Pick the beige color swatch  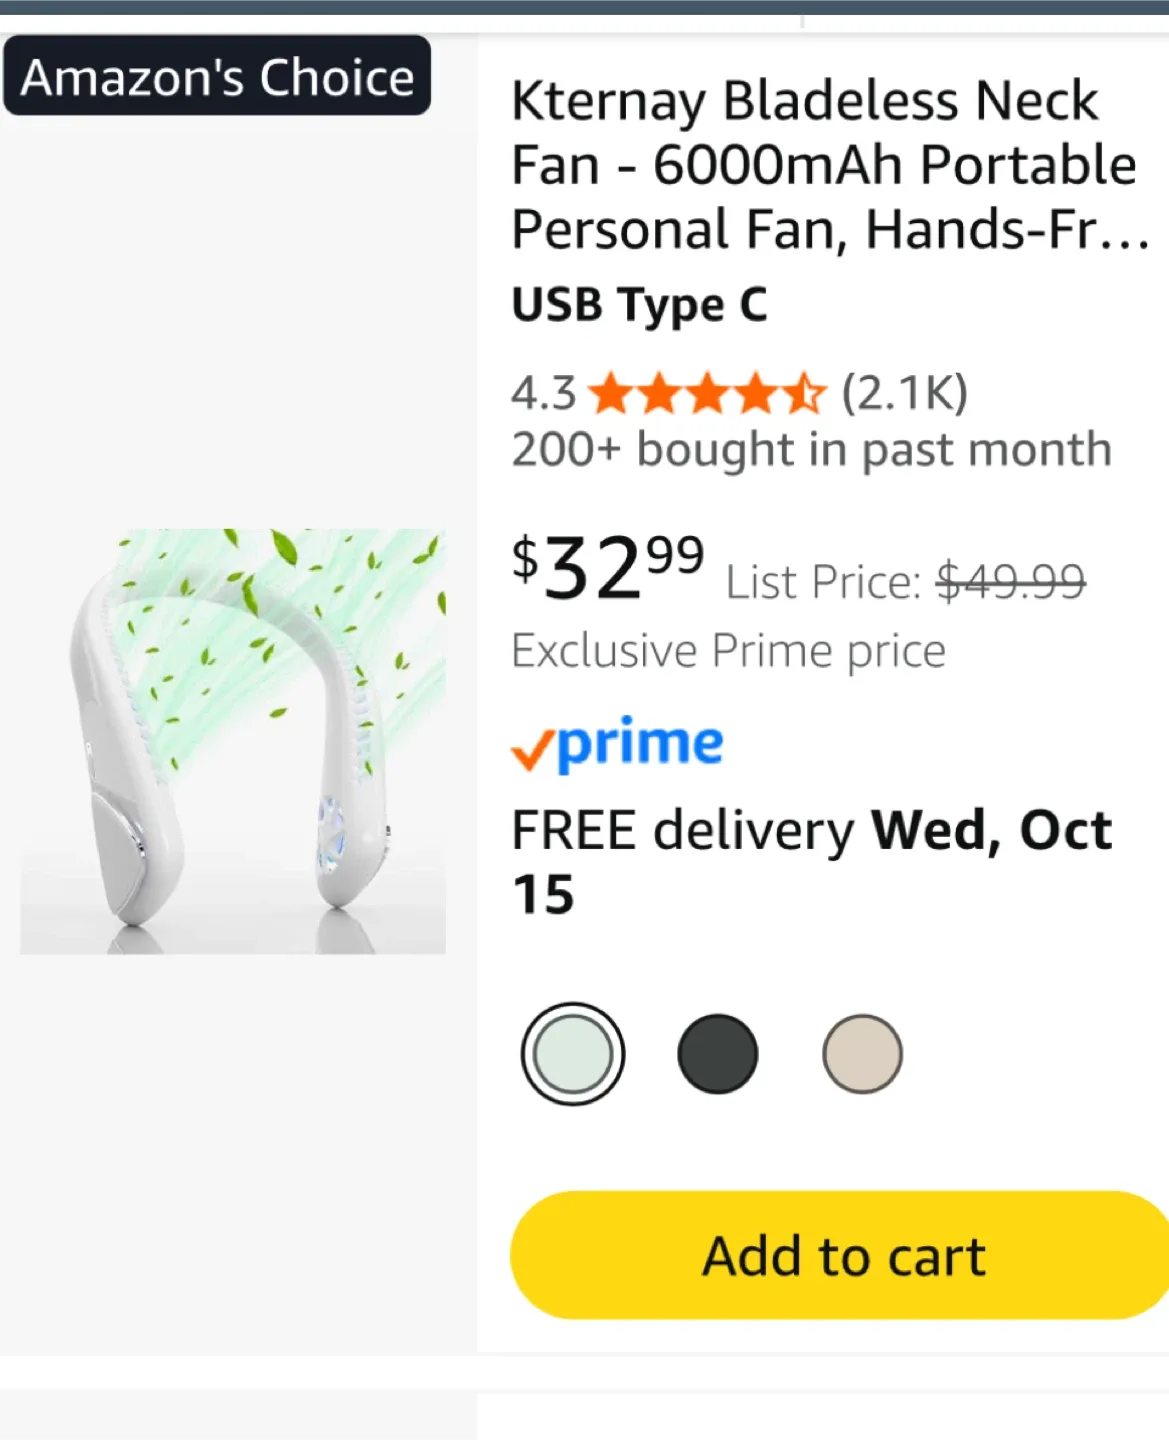[x=862, y=1054]
